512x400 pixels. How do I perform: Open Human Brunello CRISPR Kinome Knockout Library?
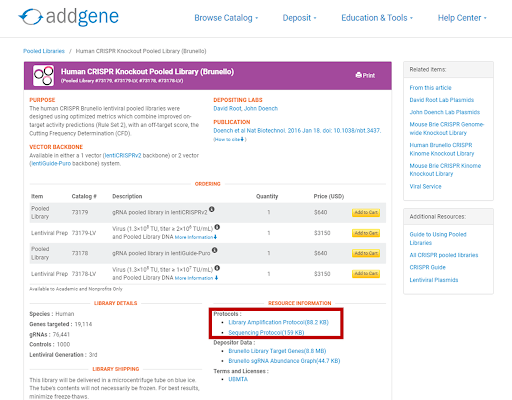442,149
